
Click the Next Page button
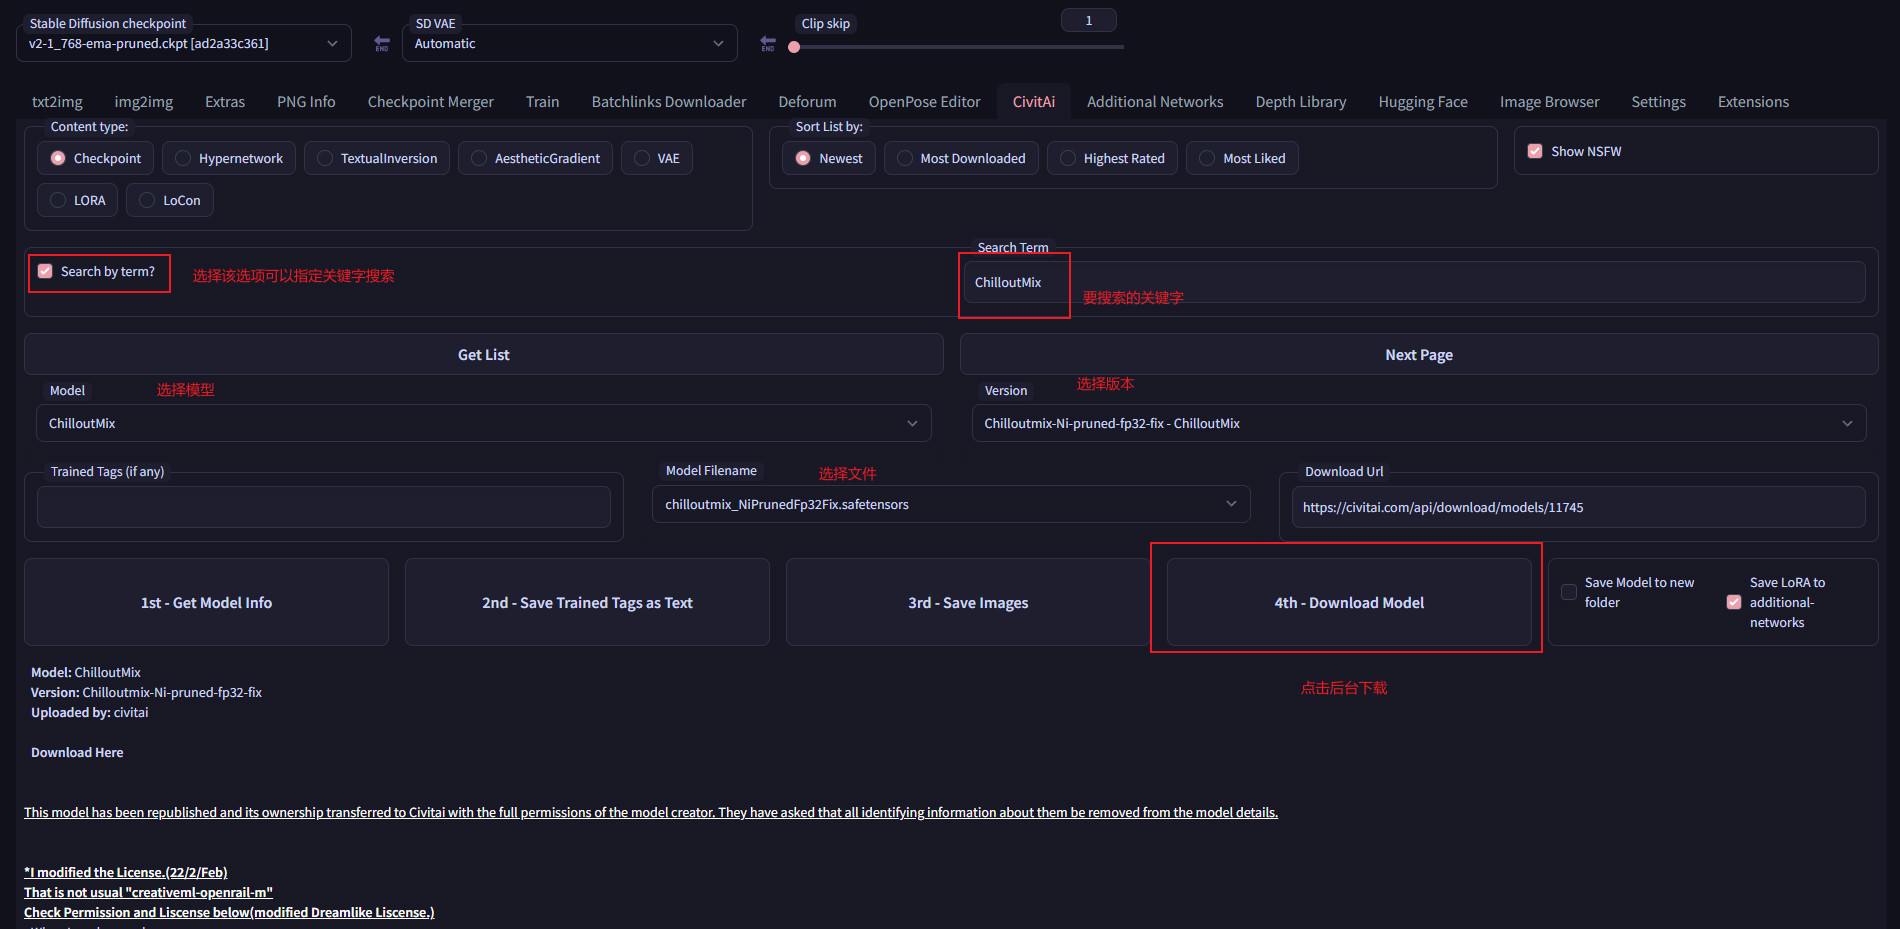pyautogui.click(x=1419, y=355)
